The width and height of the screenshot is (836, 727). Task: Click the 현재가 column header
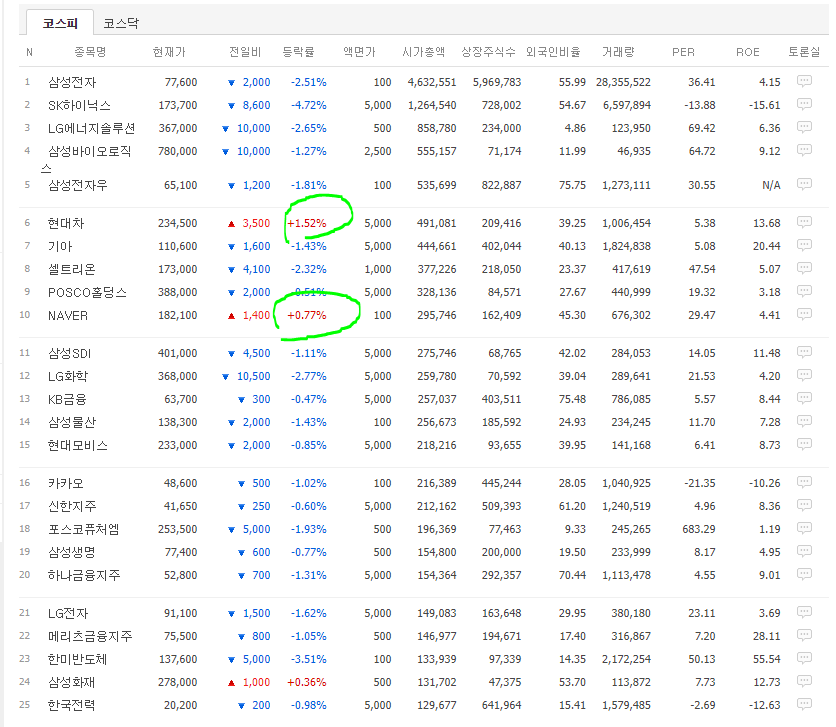click(169, 52)
